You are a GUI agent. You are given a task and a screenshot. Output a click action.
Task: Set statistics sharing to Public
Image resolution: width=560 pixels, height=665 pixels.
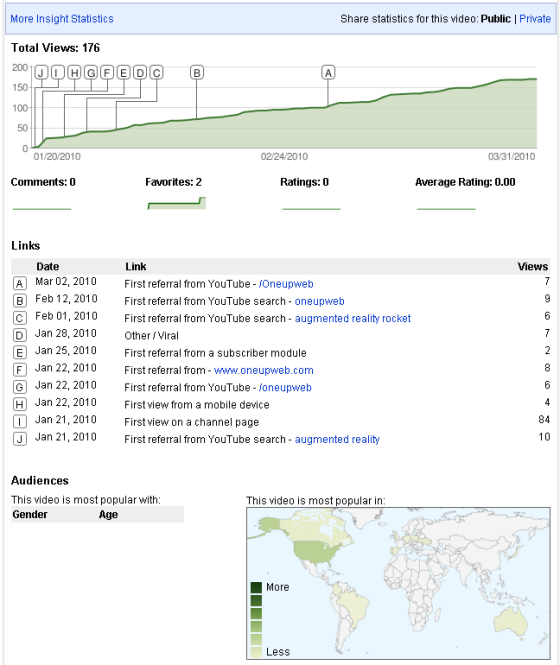(496, 19)
